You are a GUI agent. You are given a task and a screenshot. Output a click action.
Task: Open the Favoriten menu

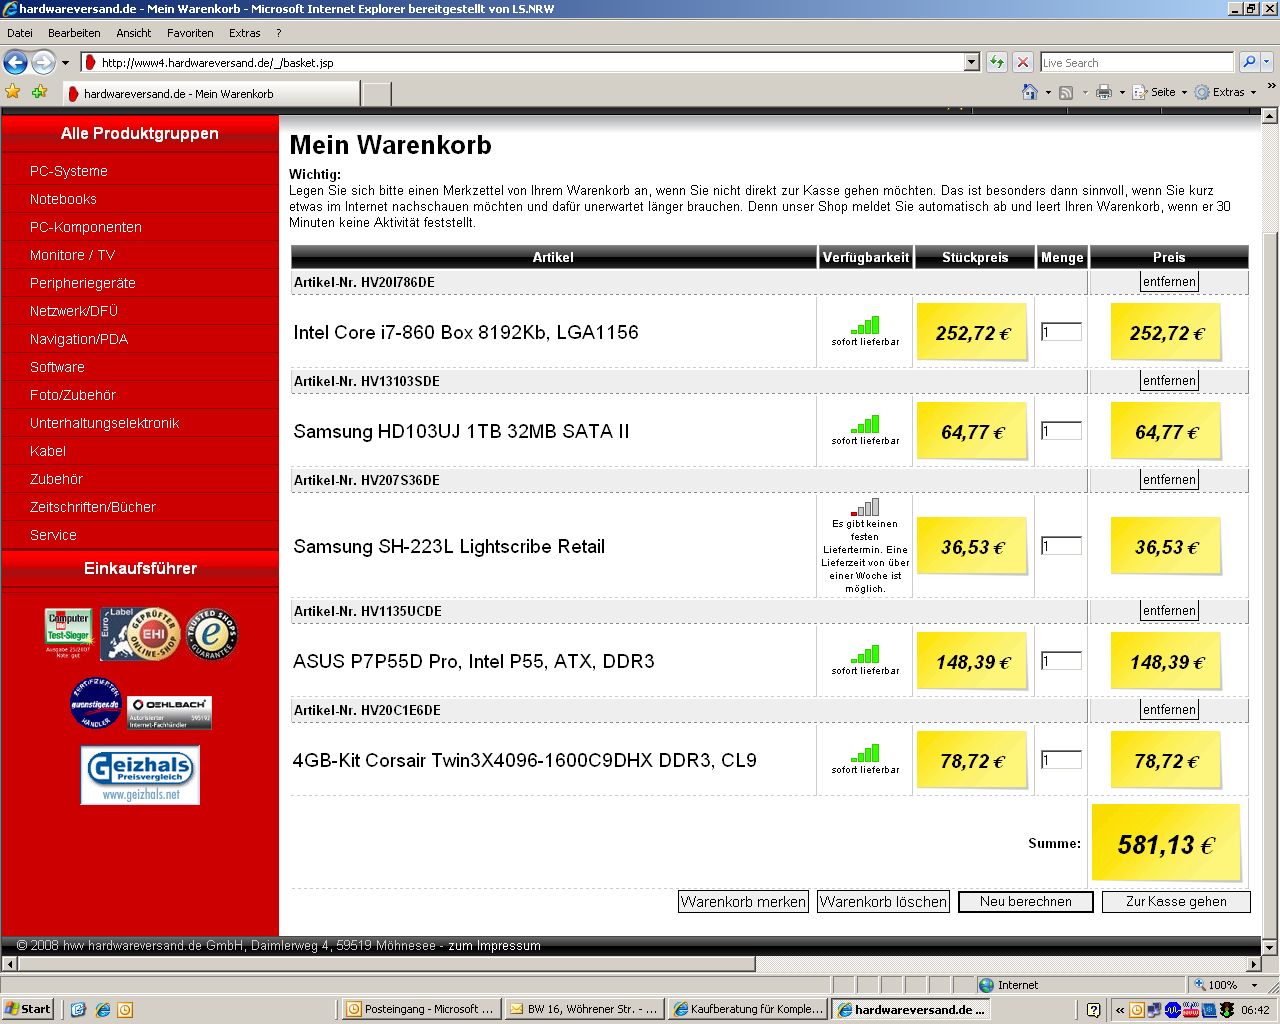tap(190, 33)
